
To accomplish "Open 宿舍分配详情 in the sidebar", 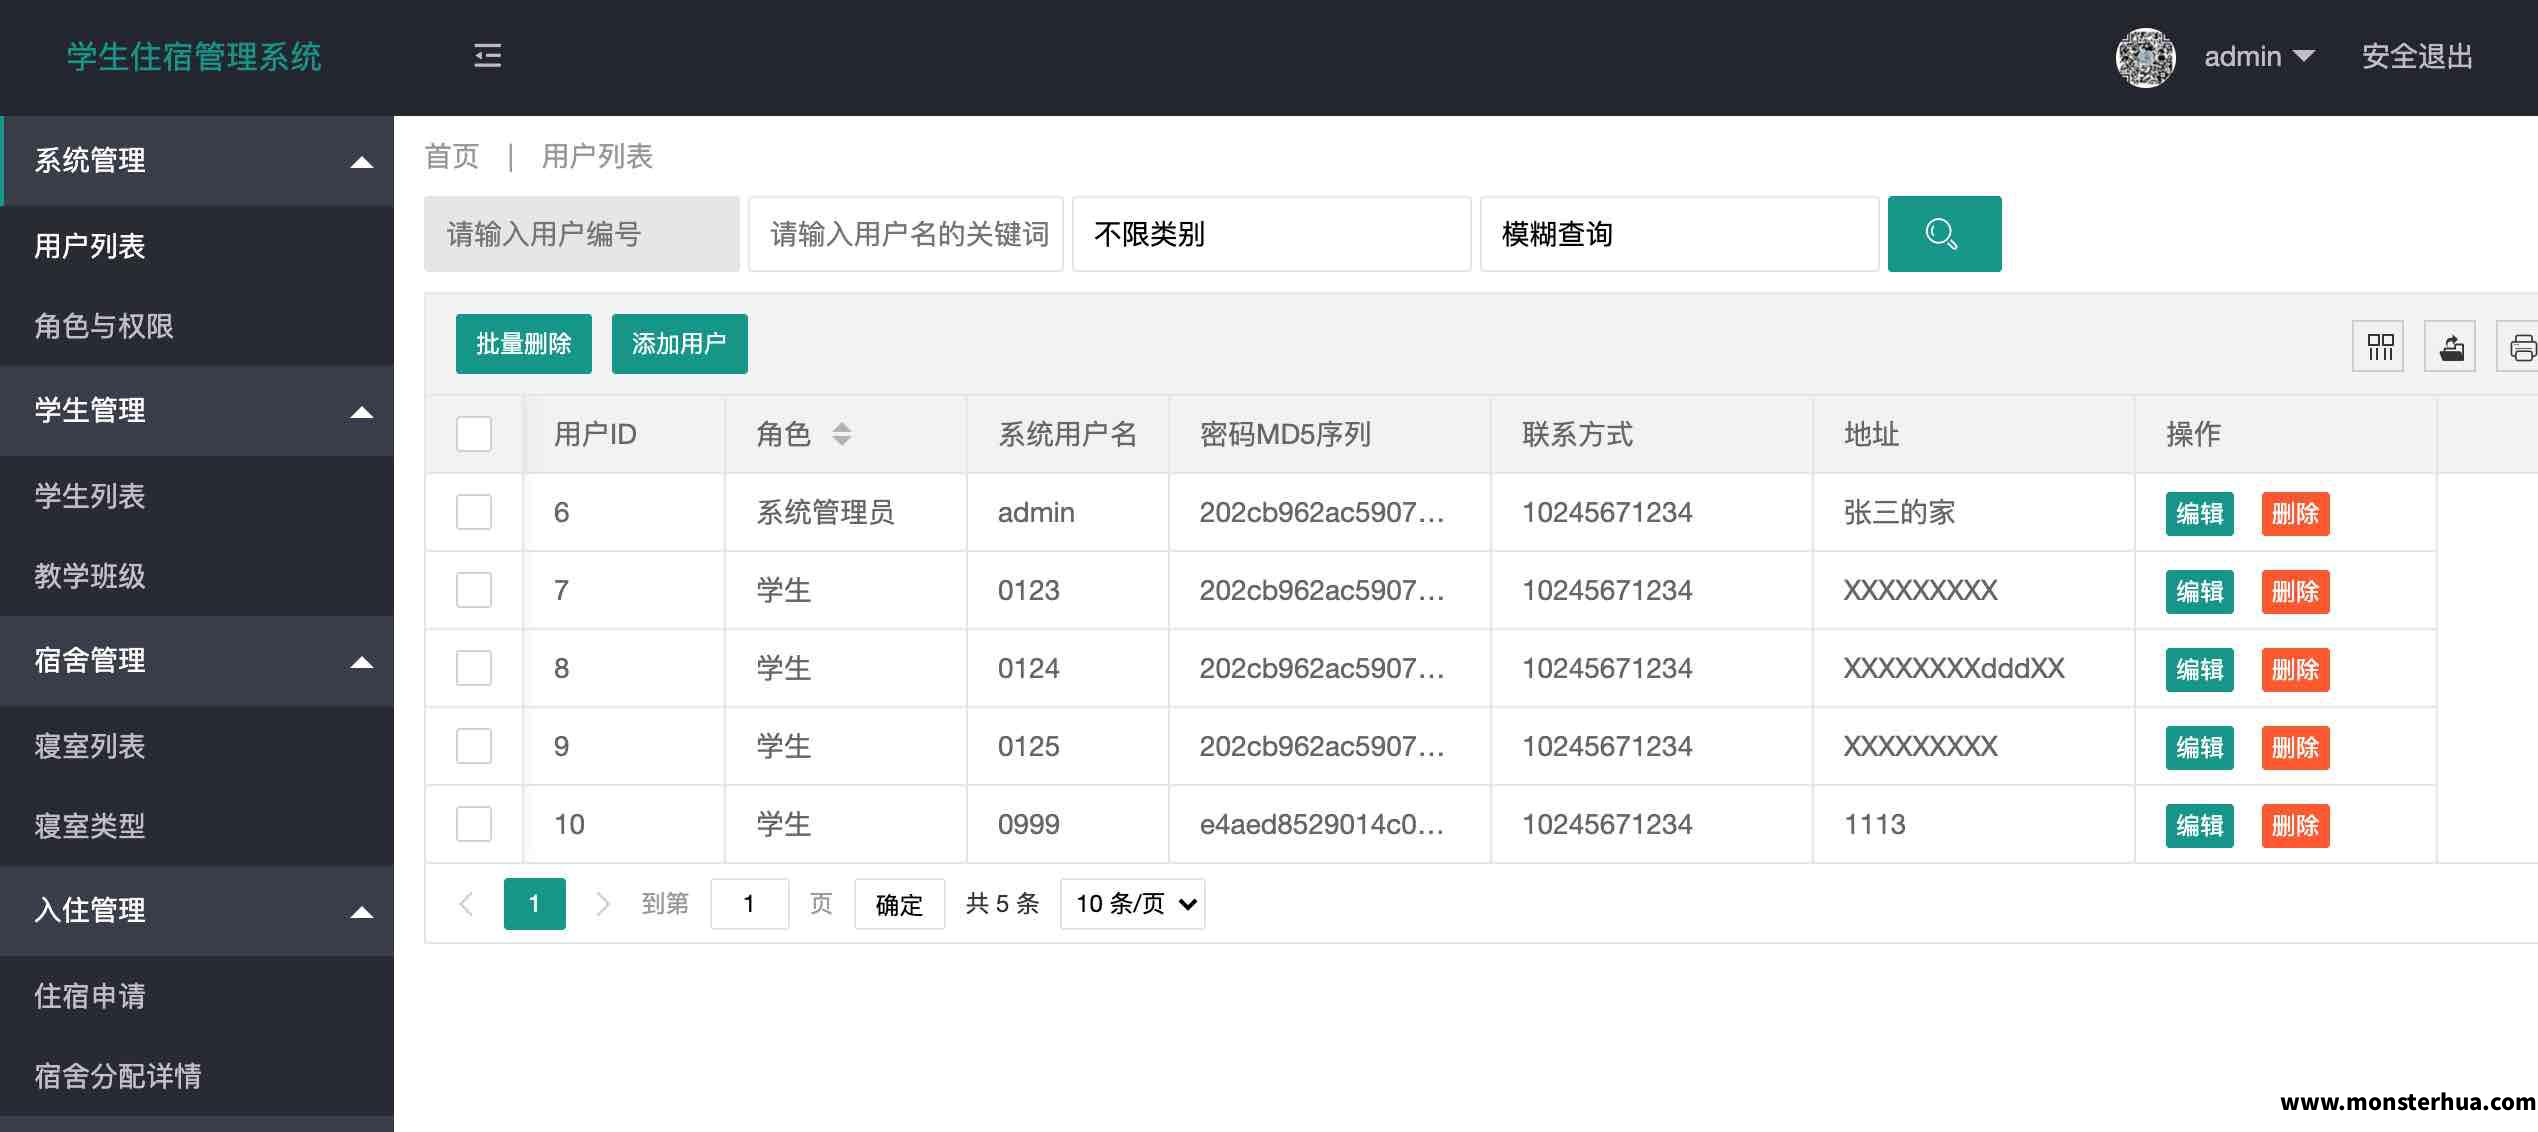I will [x=197, y=1076].
